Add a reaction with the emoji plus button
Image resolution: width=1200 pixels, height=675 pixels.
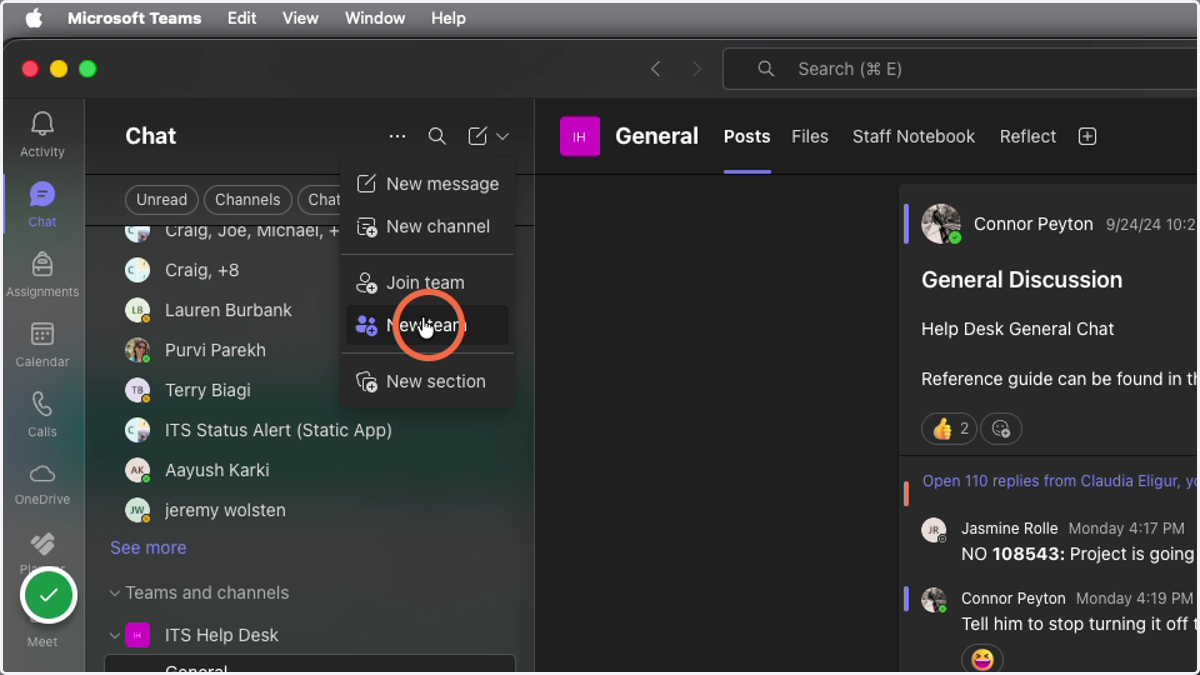[x=1001, y=429]
